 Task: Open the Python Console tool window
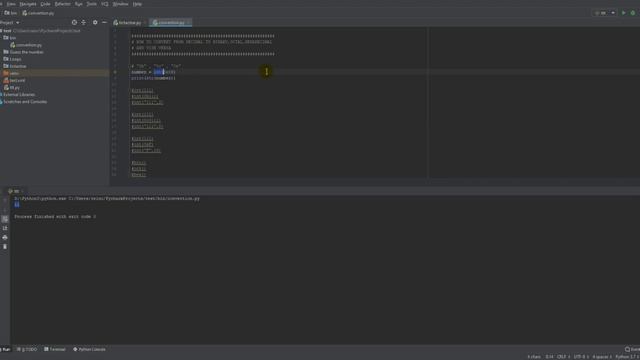[x=89, y=349]
